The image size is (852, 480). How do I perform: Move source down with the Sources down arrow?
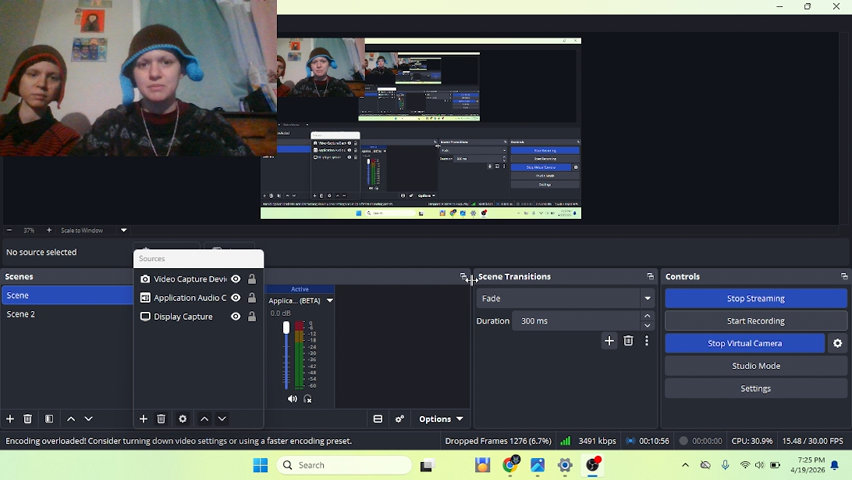click(x=222, y=419)
